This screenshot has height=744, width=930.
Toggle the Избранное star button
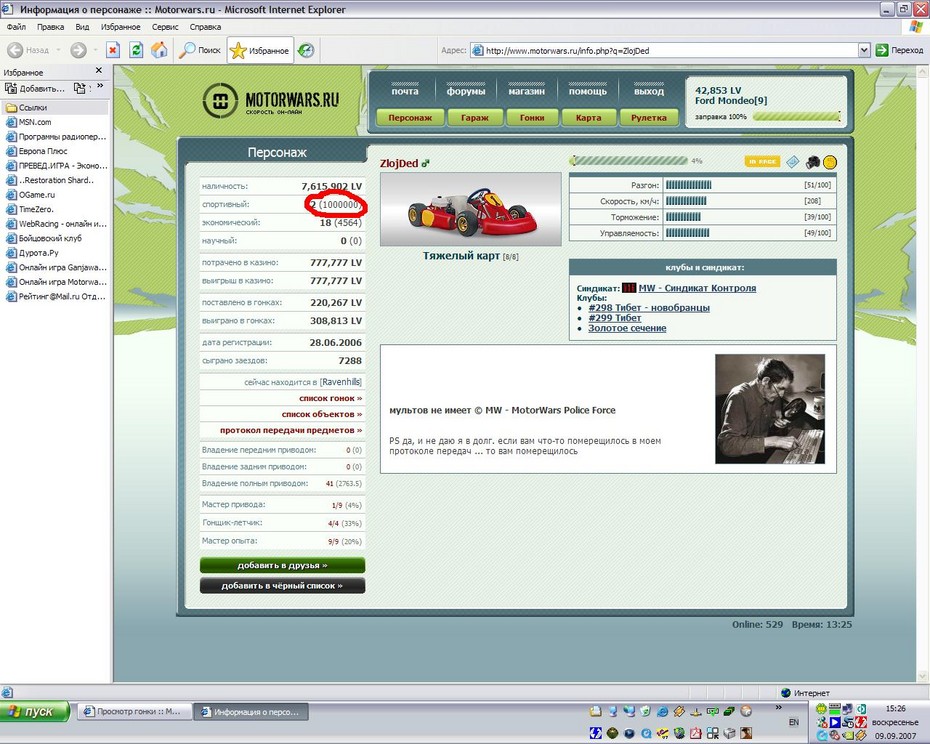pos(260,50)
